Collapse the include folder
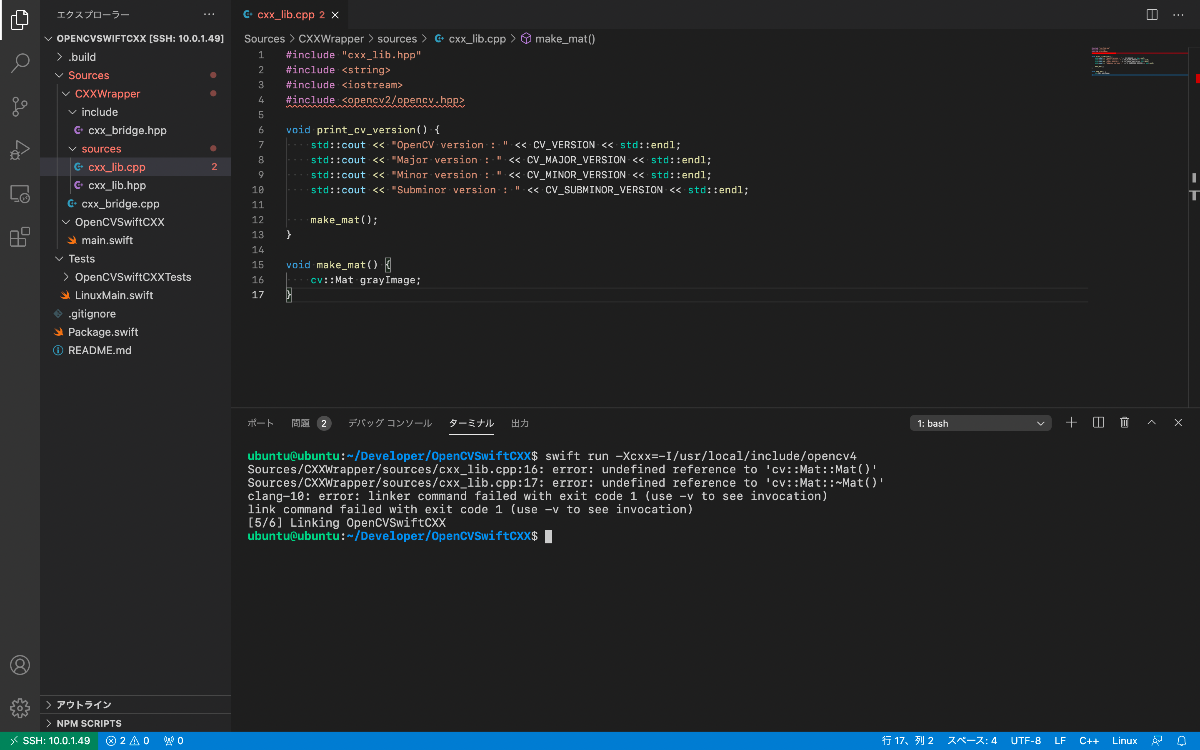1200x750 pixels. pyautogui.click(x=135, y=112)
